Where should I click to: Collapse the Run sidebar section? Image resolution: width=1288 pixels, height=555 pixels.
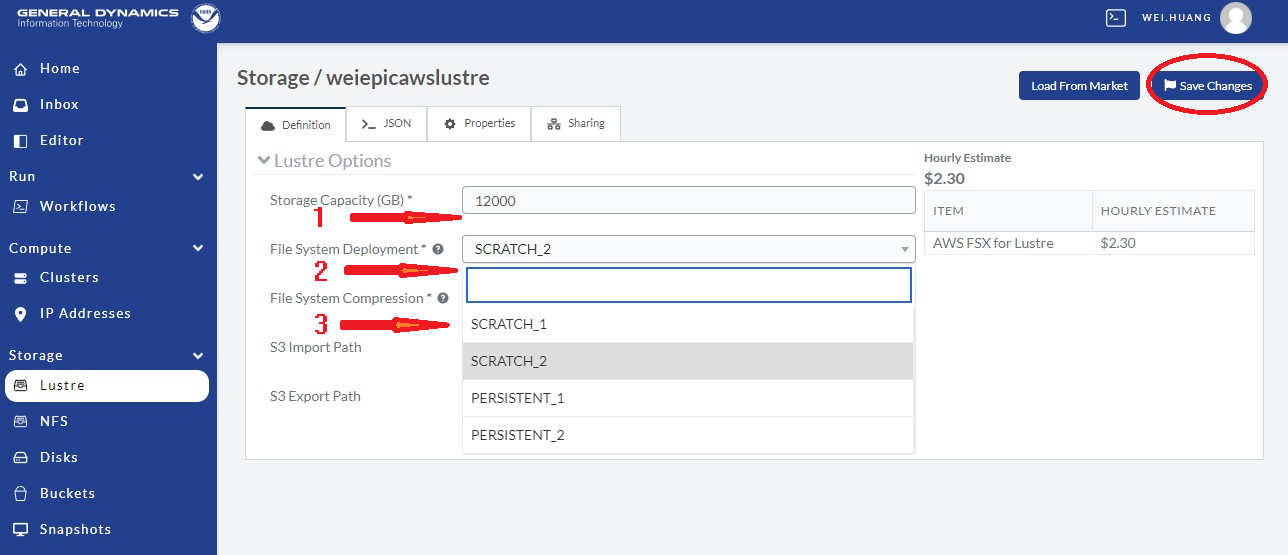pos(198,177)
